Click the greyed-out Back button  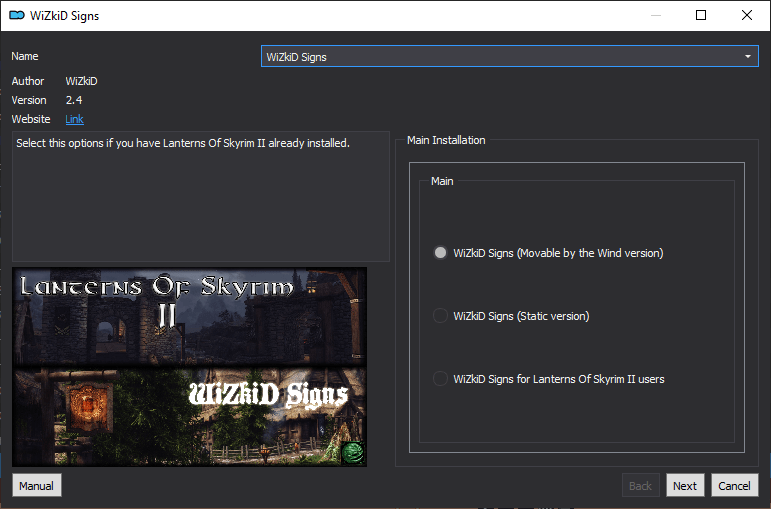coord(640,485)
